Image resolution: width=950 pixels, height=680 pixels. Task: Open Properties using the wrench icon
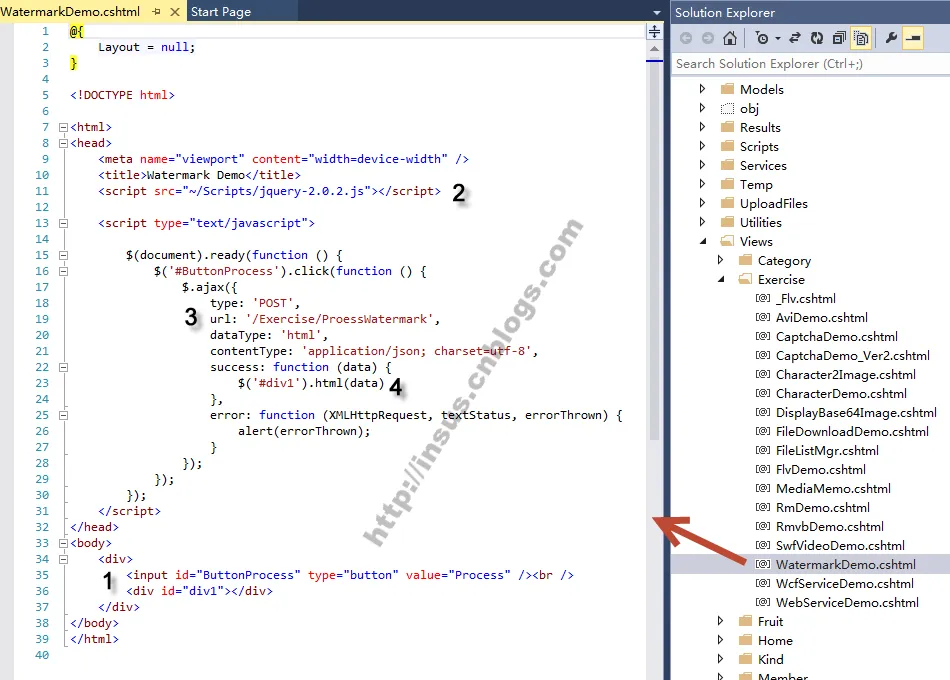pos(891,38)
